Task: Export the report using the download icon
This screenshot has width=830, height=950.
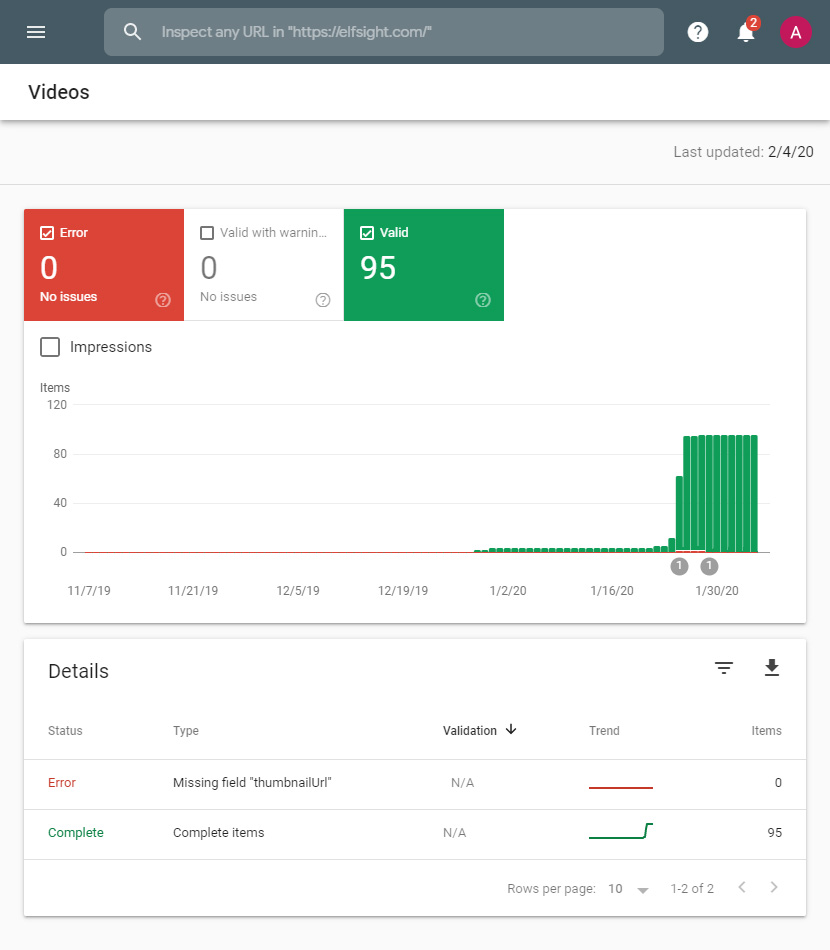Action: pyautogui.click(x=772, y=667)
